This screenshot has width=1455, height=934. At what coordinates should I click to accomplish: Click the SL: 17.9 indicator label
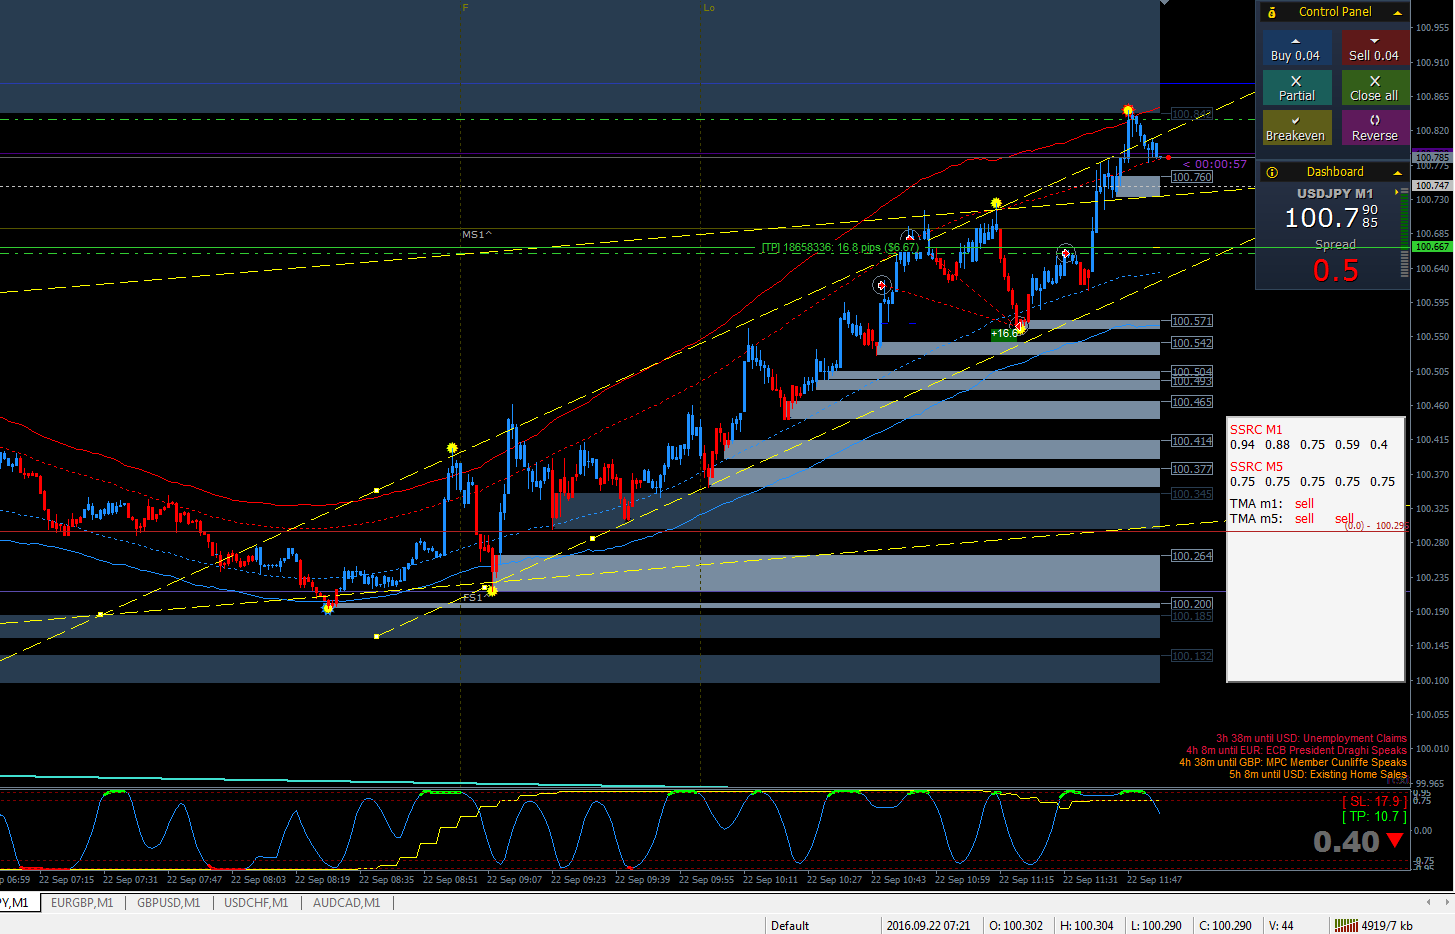(1374, 801)
